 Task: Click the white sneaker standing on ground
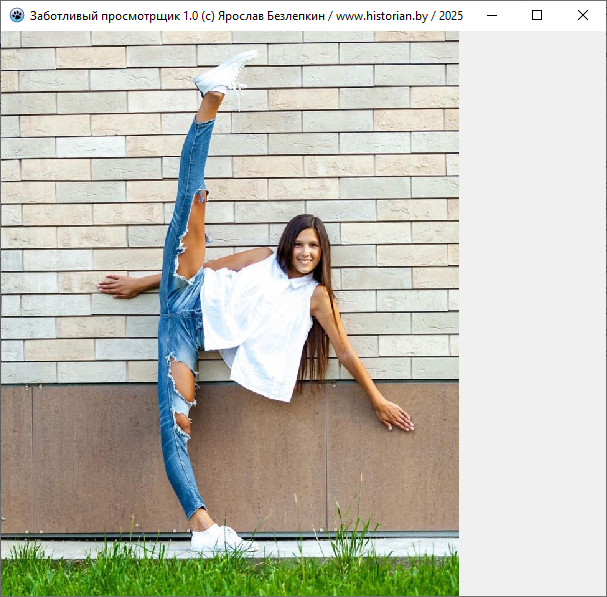[x=219, y=540]
